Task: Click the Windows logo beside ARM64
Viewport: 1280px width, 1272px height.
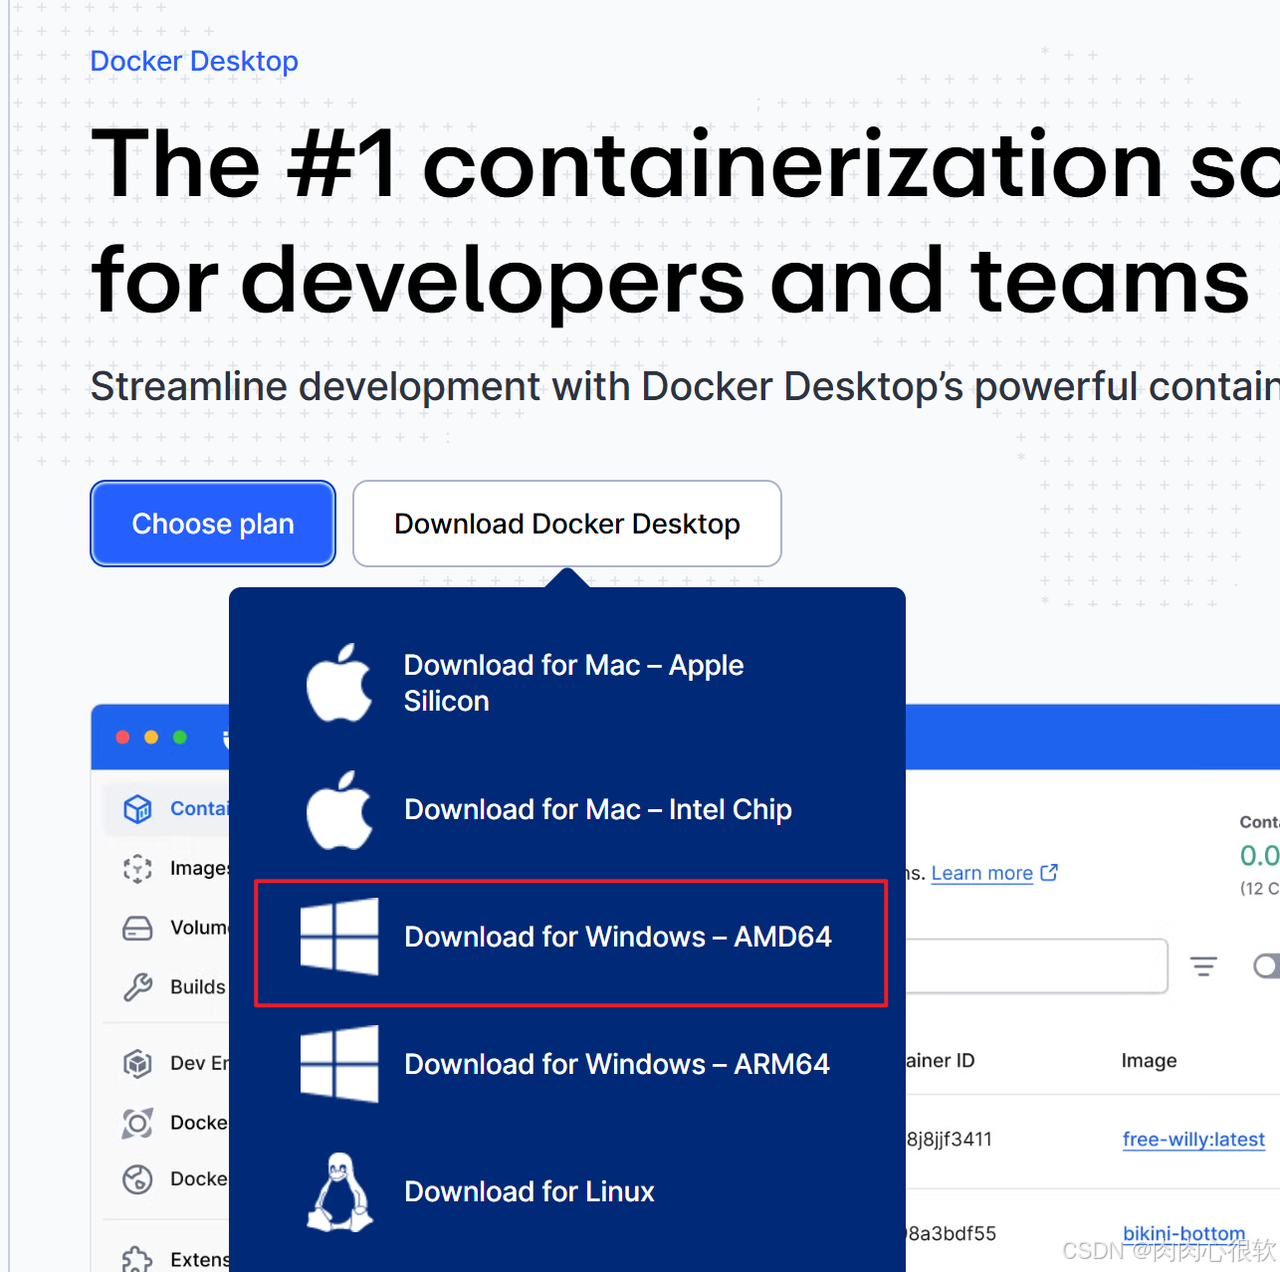Action: tap(340, 1064)
